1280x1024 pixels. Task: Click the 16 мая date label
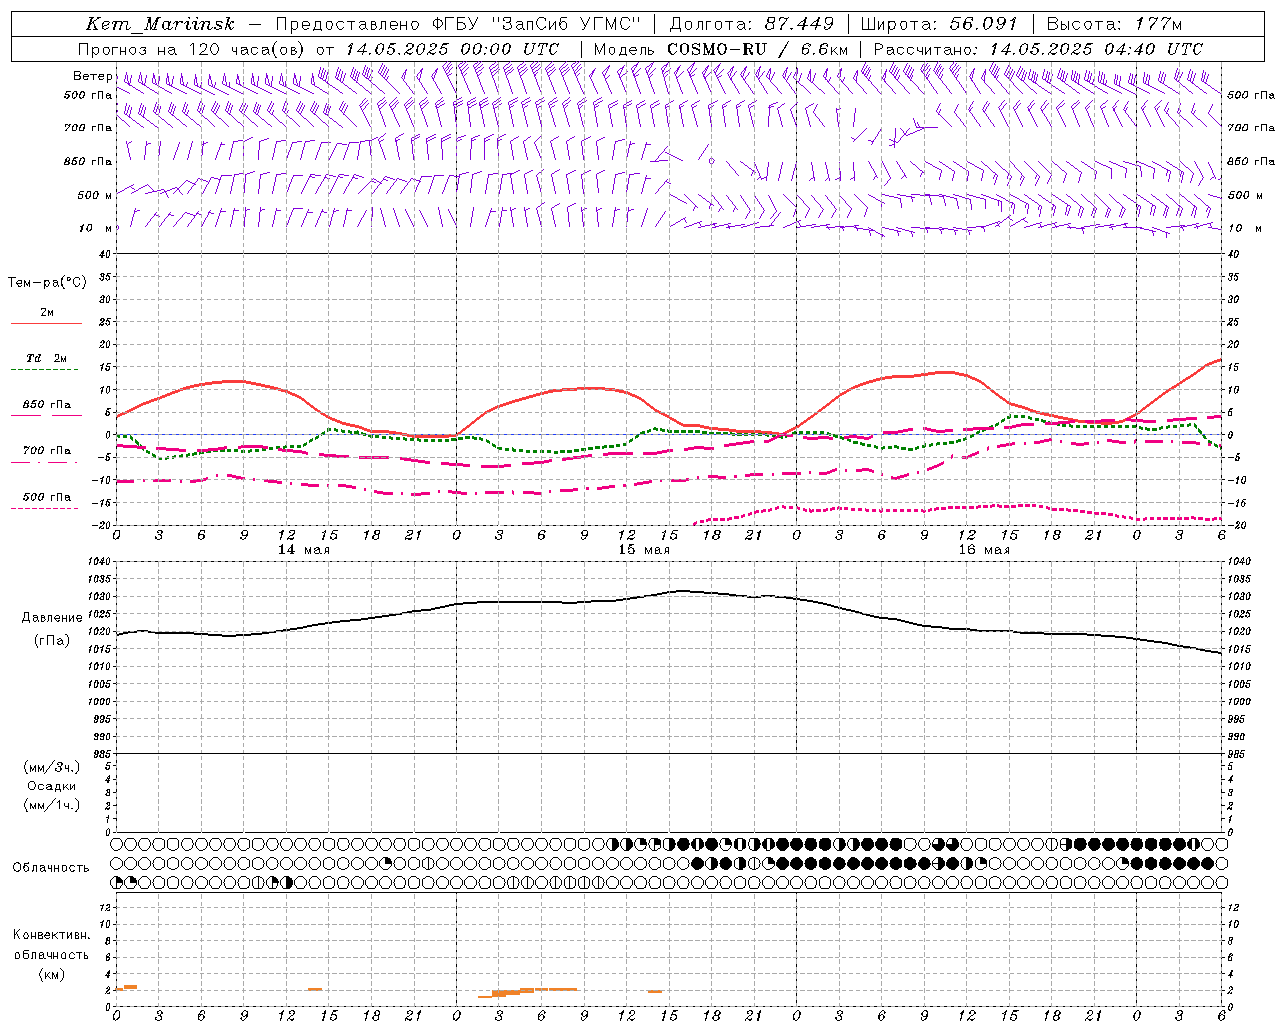click(984, 550)
